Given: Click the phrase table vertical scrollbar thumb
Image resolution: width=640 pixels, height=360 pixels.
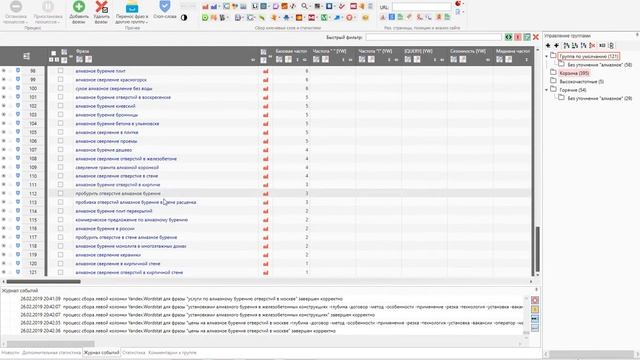Looking at the screenshot, I should (538, 249).
